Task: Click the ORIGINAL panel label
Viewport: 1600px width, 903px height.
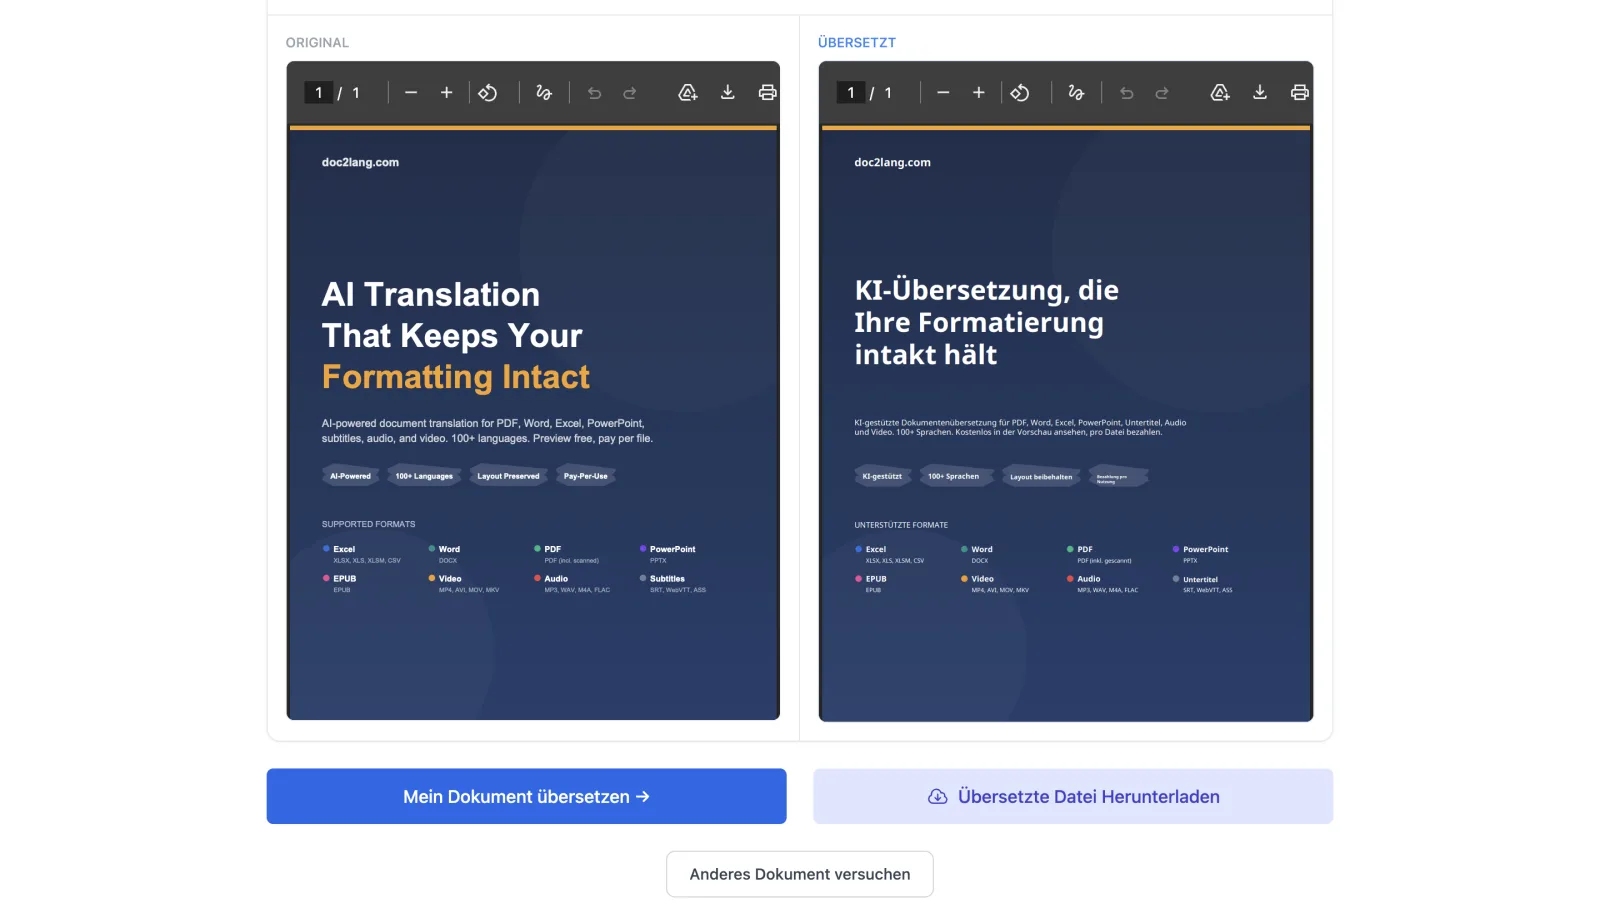Action: 317,43
